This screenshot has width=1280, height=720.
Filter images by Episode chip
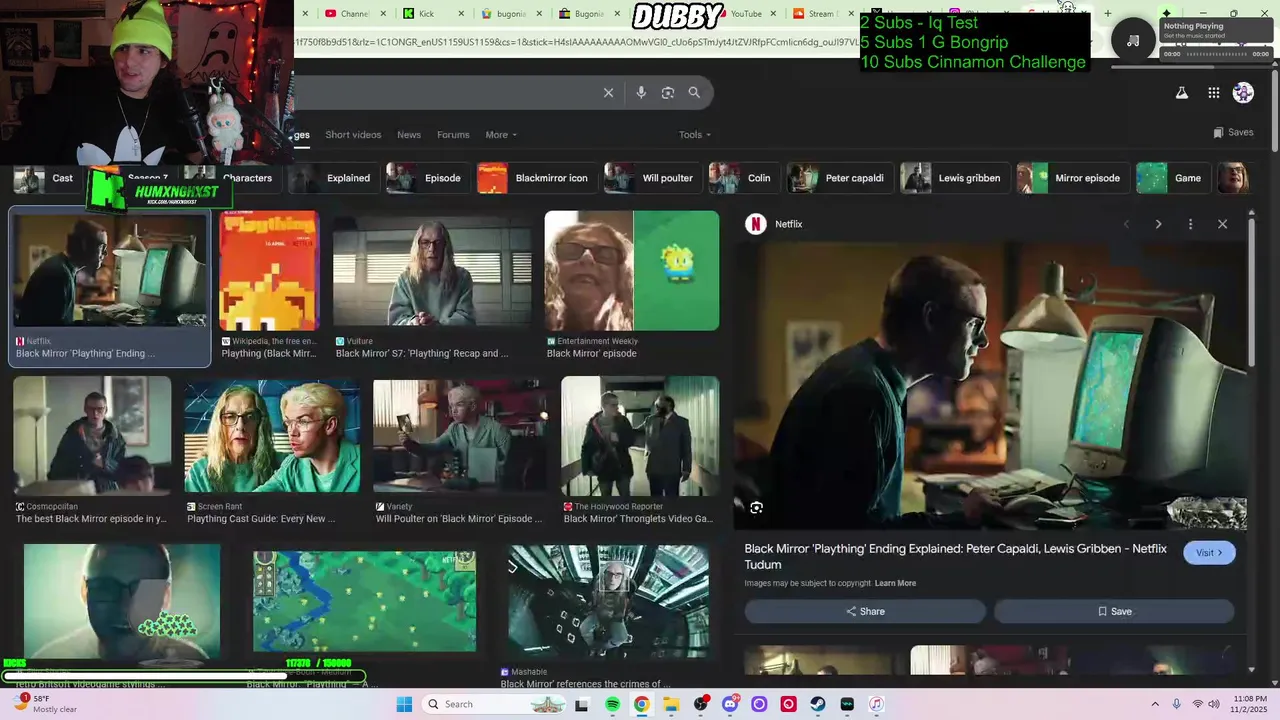click(x=426, y=178)
